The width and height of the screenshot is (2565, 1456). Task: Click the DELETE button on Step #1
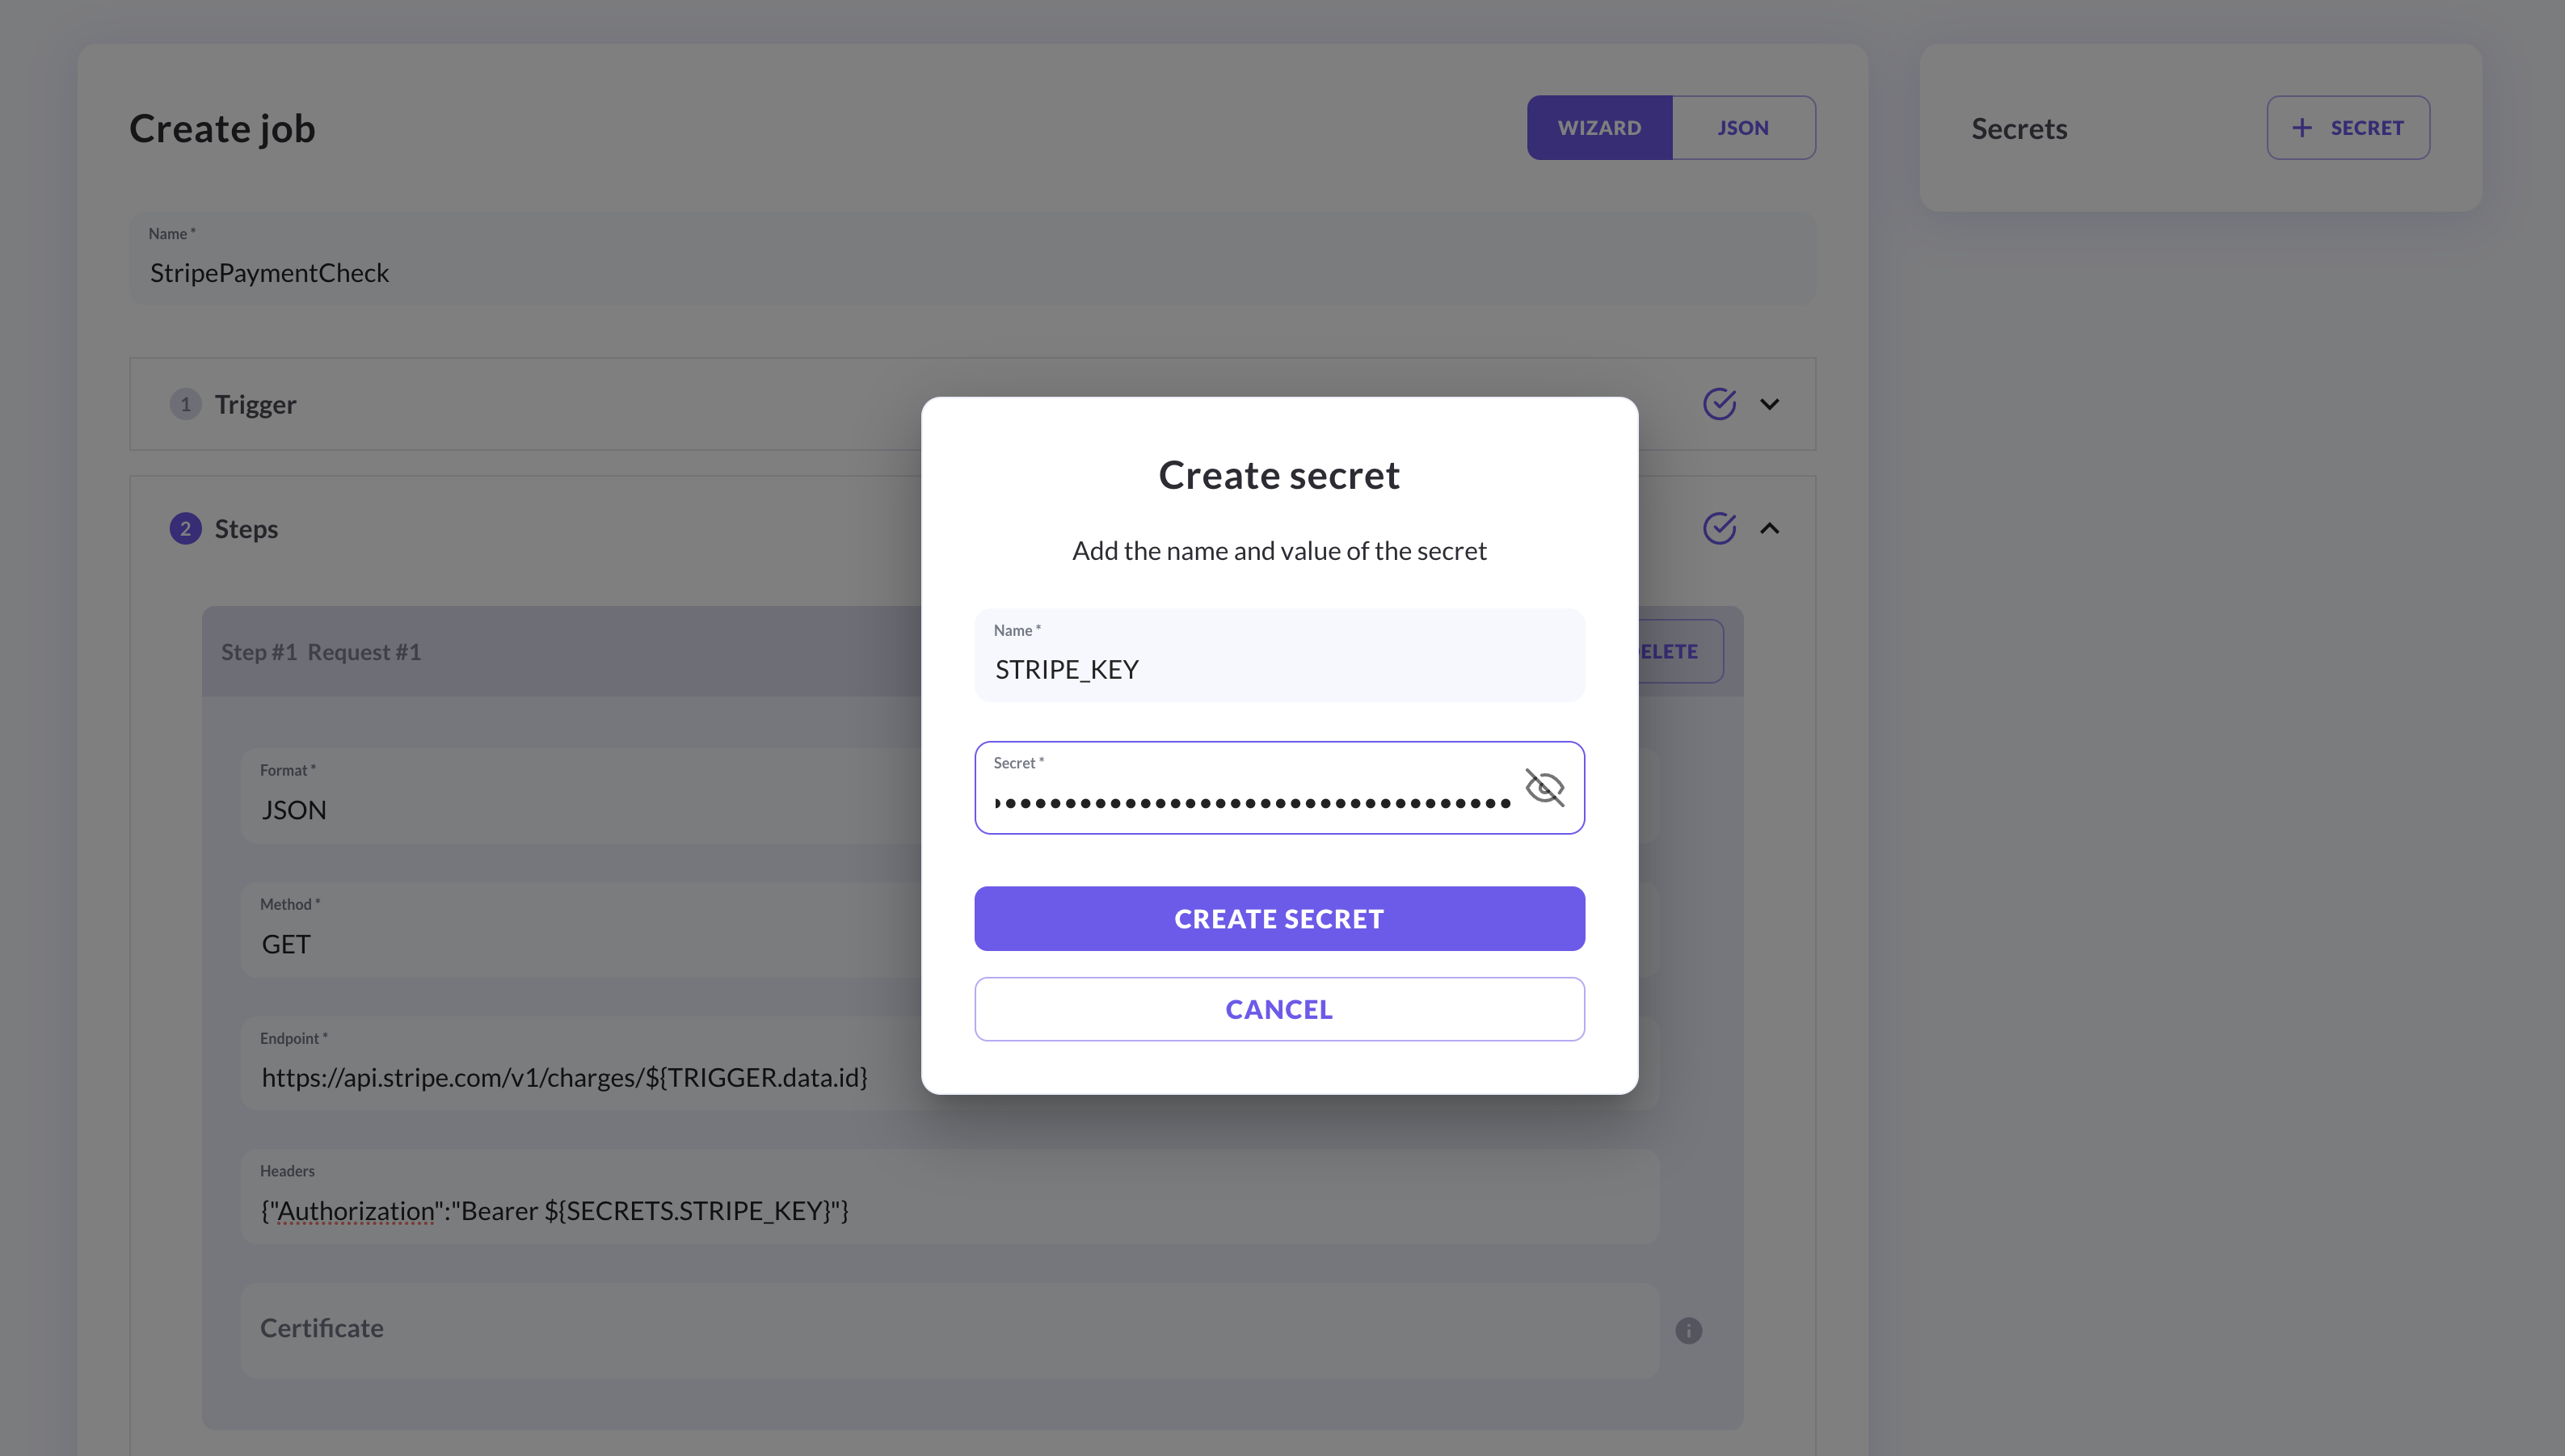point(1663,651)
